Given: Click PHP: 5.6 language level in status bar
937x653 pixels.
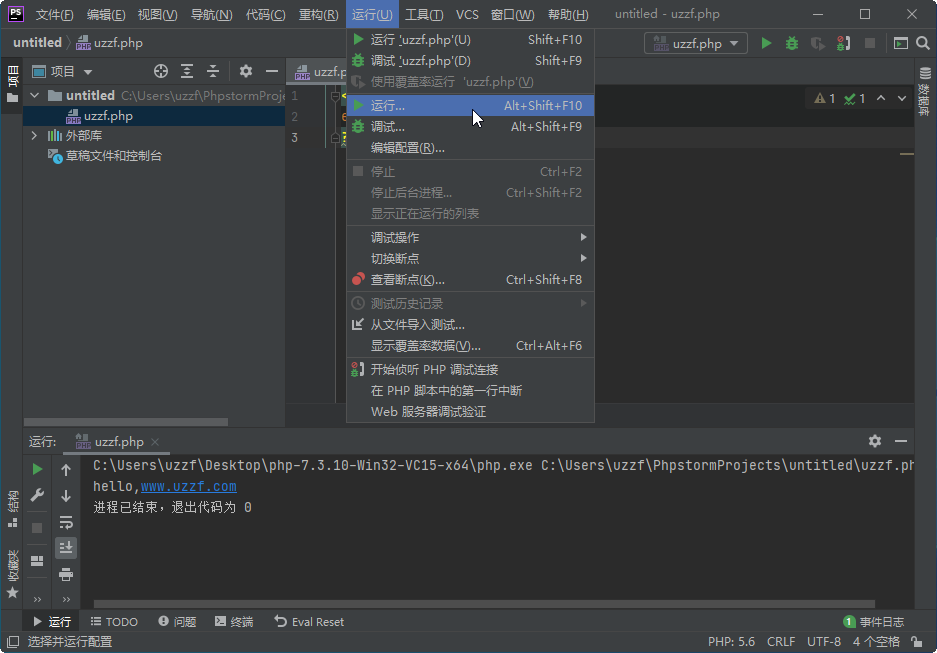Looking at the screenshot, I should coord(731,642).
